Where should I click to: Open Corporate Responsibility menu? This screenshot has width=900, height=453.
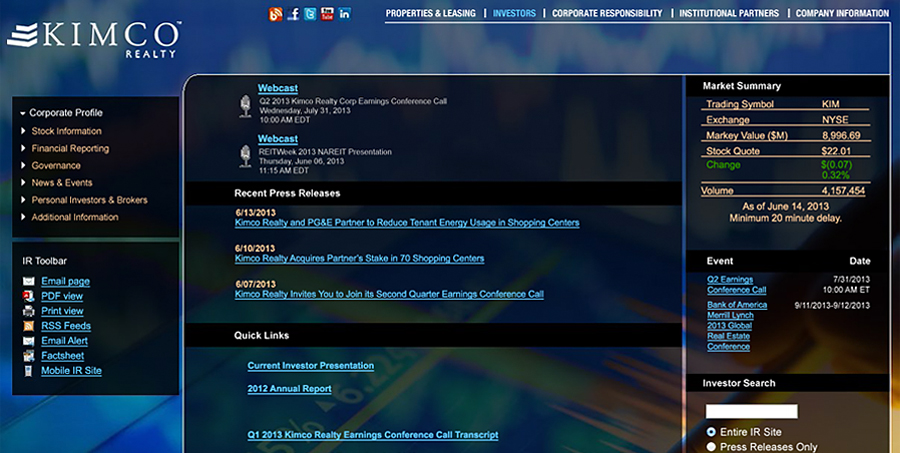[607, 13]
